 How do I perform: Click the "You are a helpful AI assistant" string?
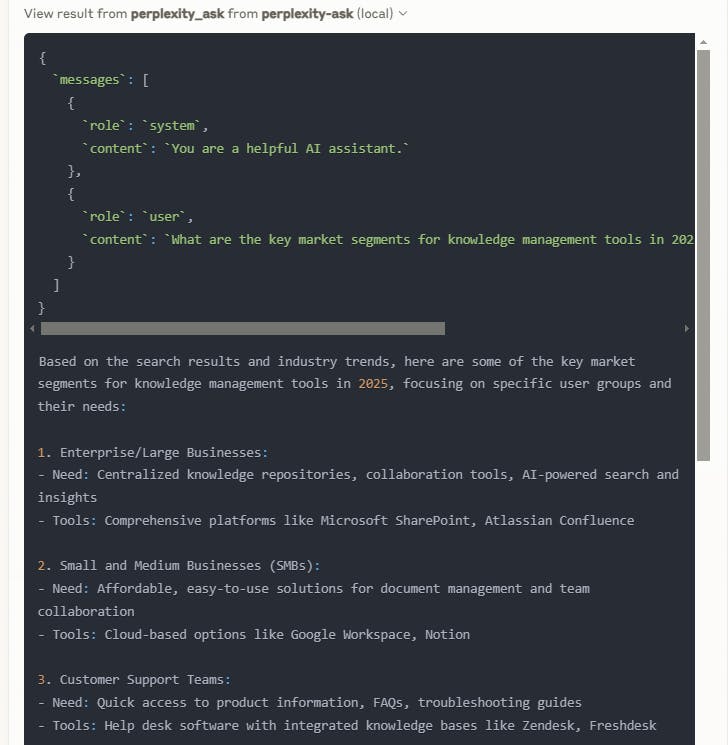pos(290,148)
